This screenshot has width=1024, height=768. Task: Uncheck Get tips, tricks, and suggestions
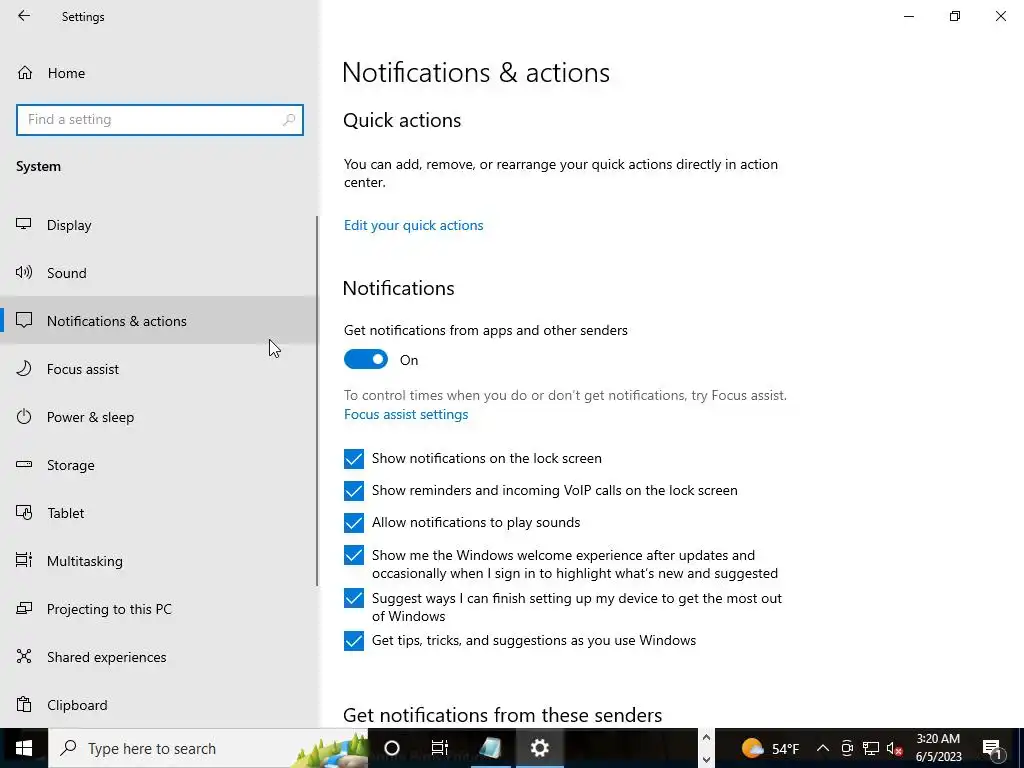pos(354,641)
